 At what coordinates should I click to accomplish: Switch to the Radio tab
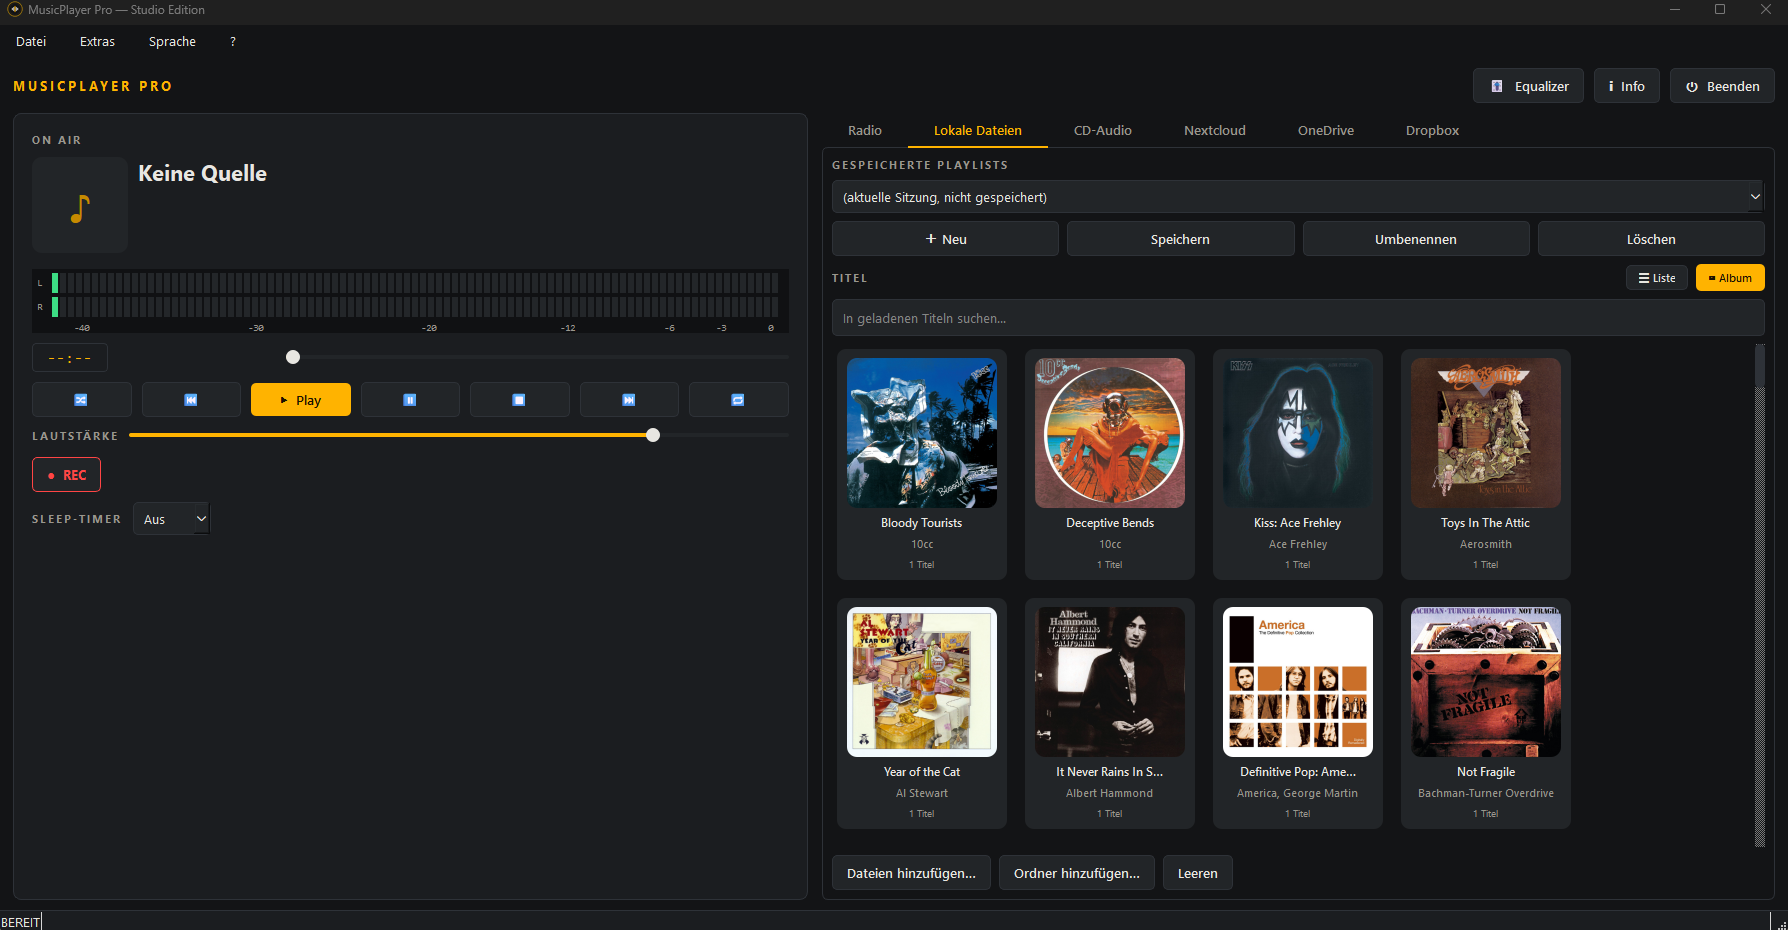865,130
